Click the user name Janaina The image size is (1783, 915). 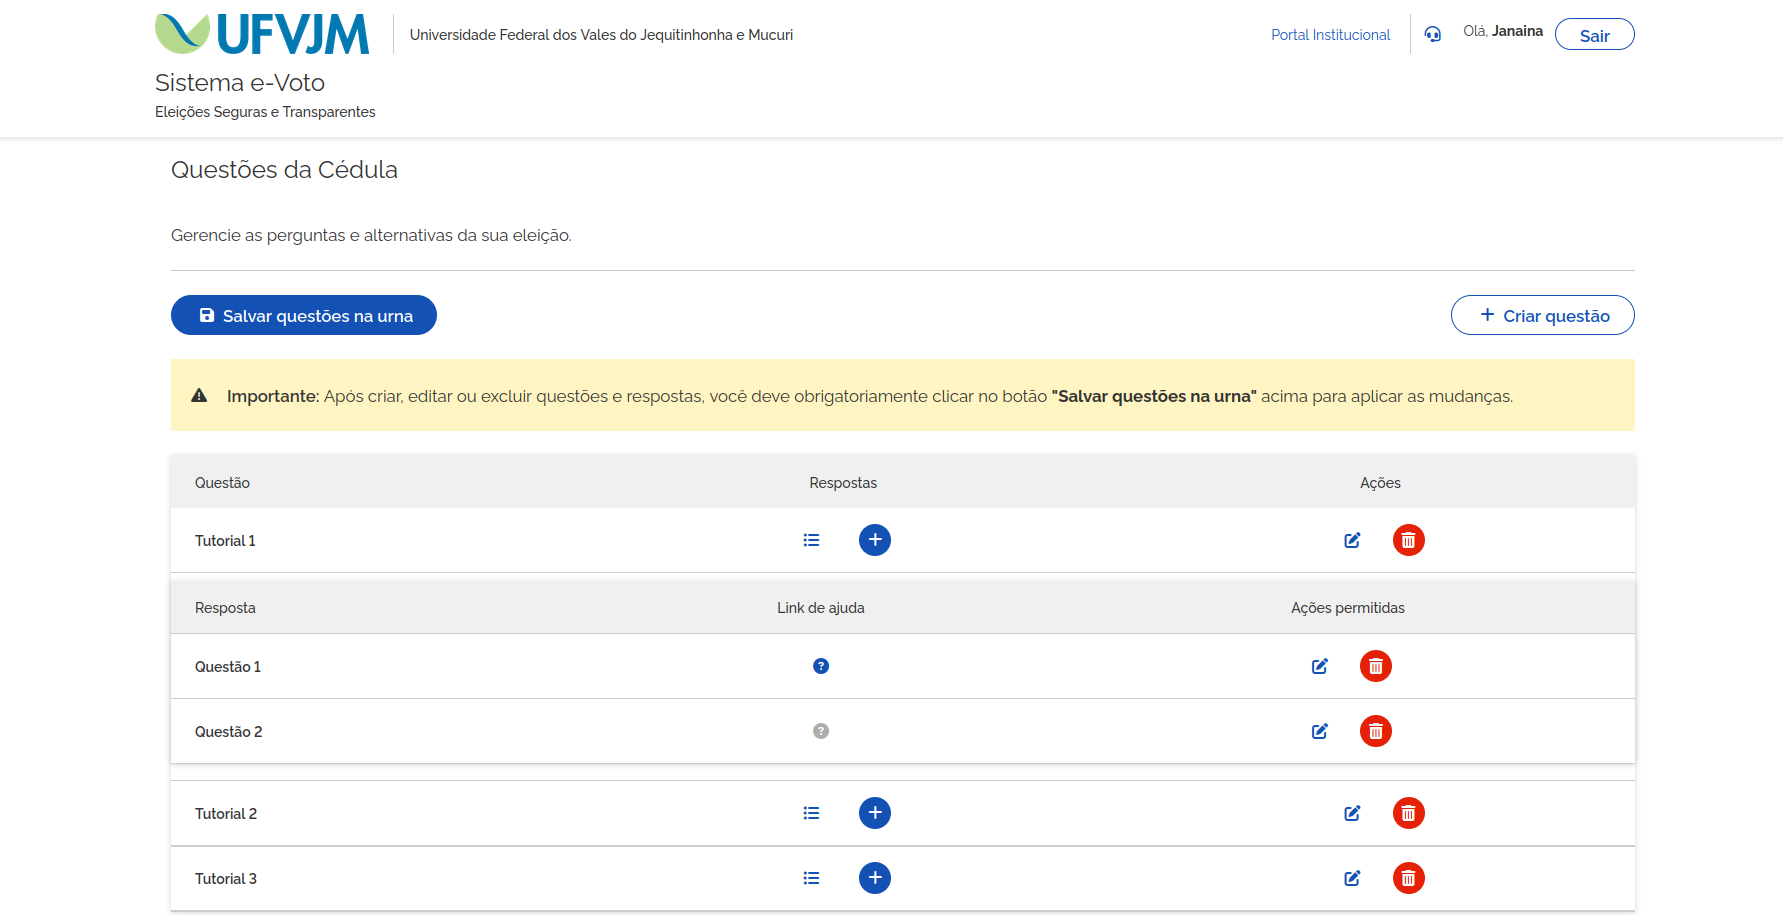coord(1517,31)
